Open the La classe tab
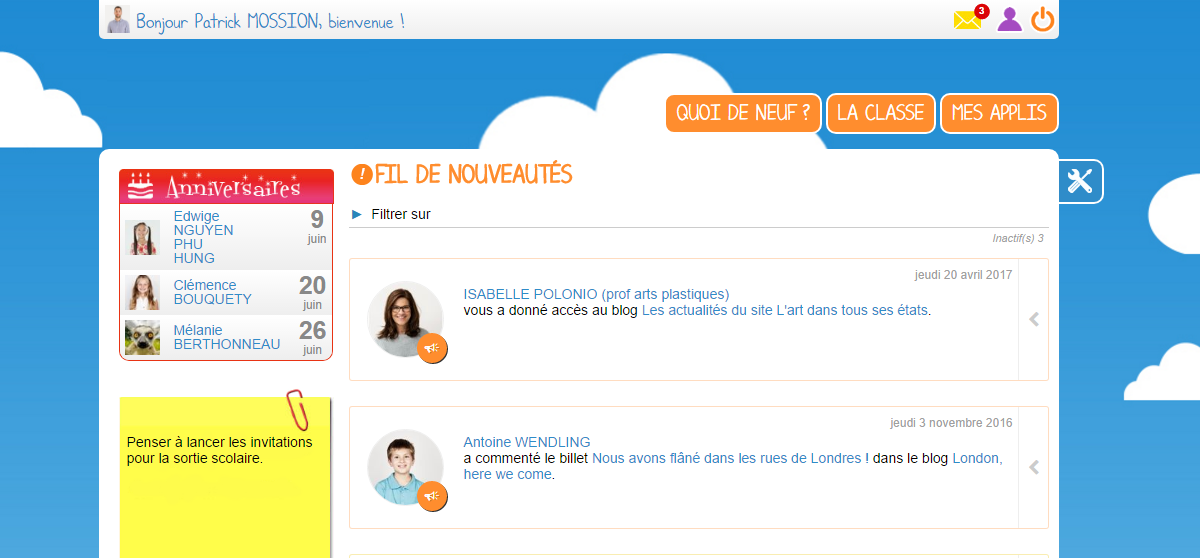The height and width of the screenshot is (558, 1200). [x=881, y=113]
